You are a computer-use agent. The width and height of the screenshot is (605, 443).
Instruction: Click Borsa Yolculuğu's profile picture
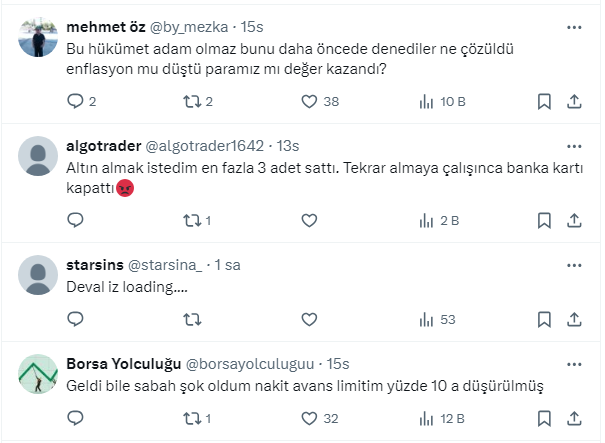tap(38, 375)
